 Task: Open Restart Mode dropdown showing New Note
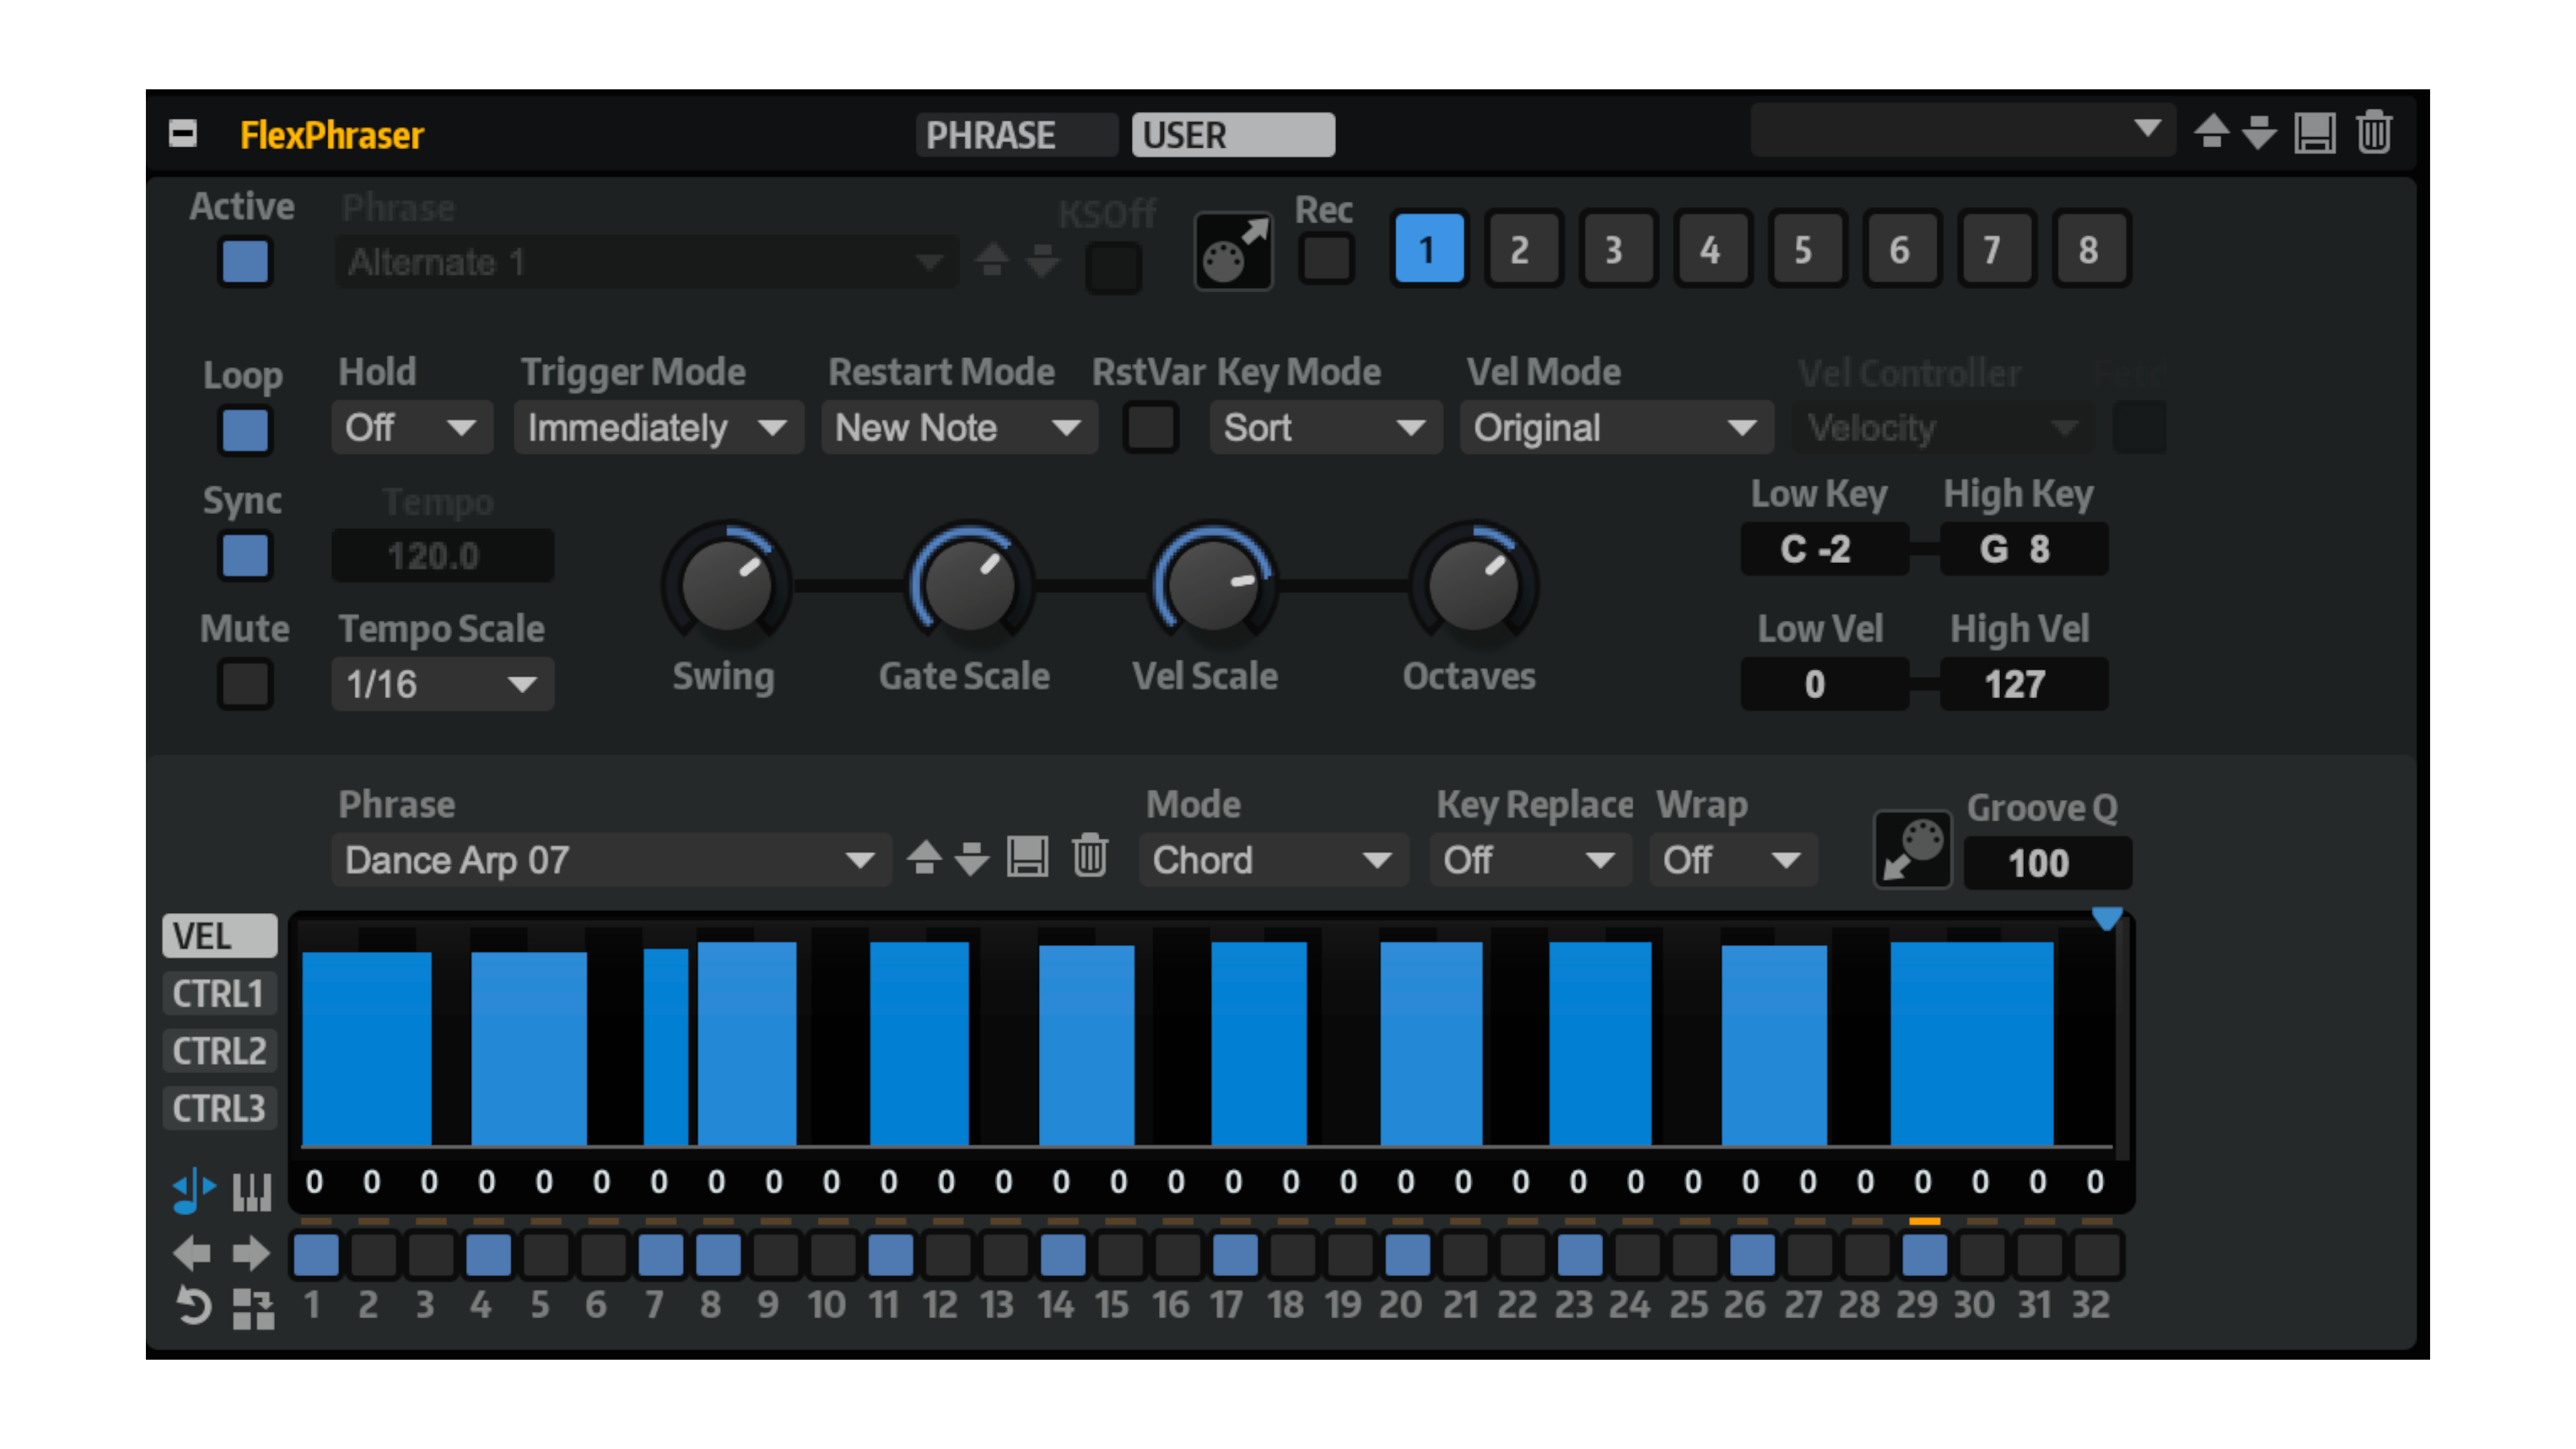point(959,428)
